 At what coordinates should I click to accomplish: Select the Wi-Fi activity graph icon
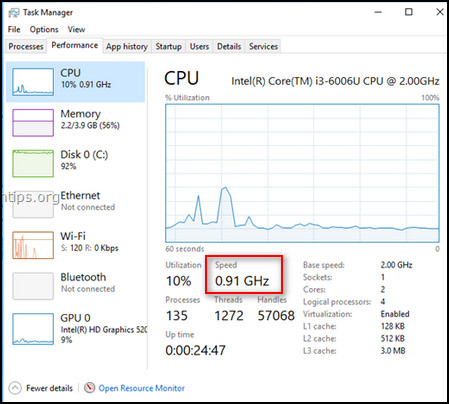(x=33, y=245)
